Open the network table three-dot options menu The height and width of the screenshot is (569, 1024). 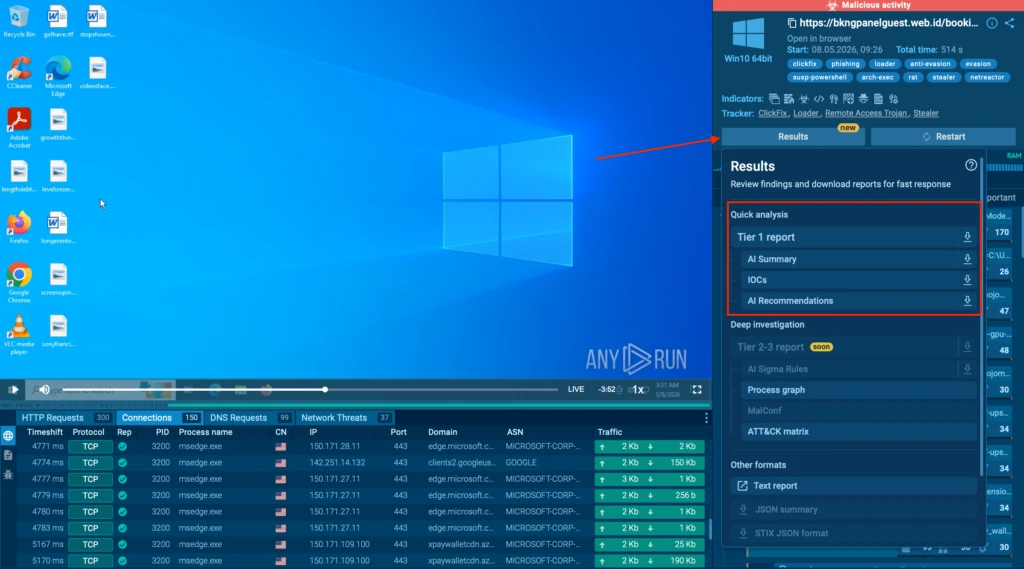pos(706,418)
